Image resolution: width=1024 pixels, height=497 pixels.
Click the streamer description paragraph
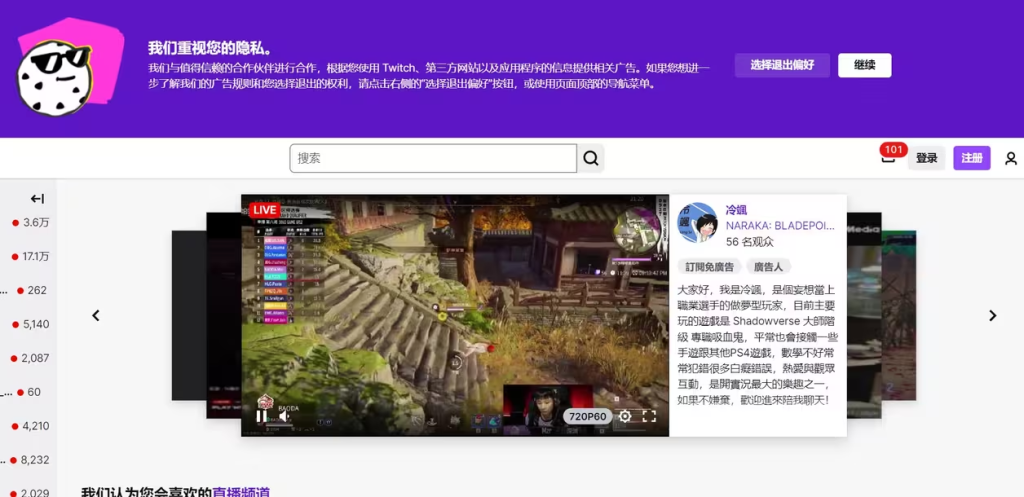[x=758, y=344]
